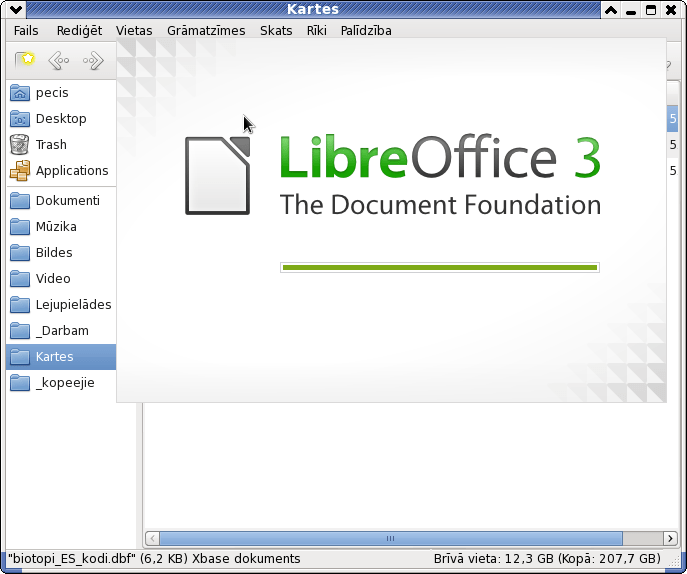
Task: Go back with the left arrow icon
Action: point(59,60)
